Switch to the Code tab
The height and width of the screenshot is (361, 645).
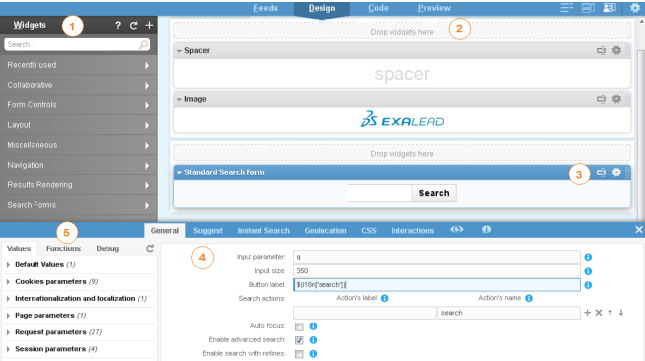pos(378,8)
